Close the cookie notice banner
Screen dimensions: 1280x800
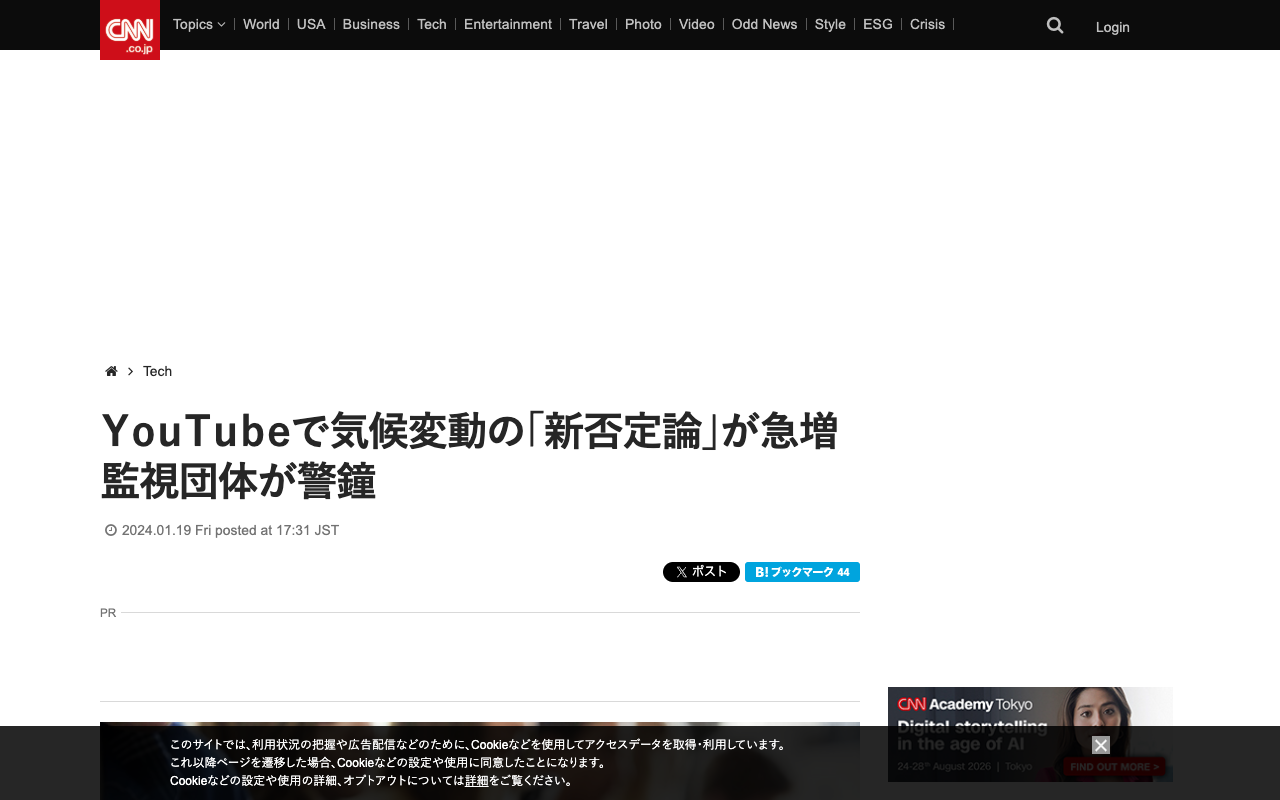click(1101, 745)
